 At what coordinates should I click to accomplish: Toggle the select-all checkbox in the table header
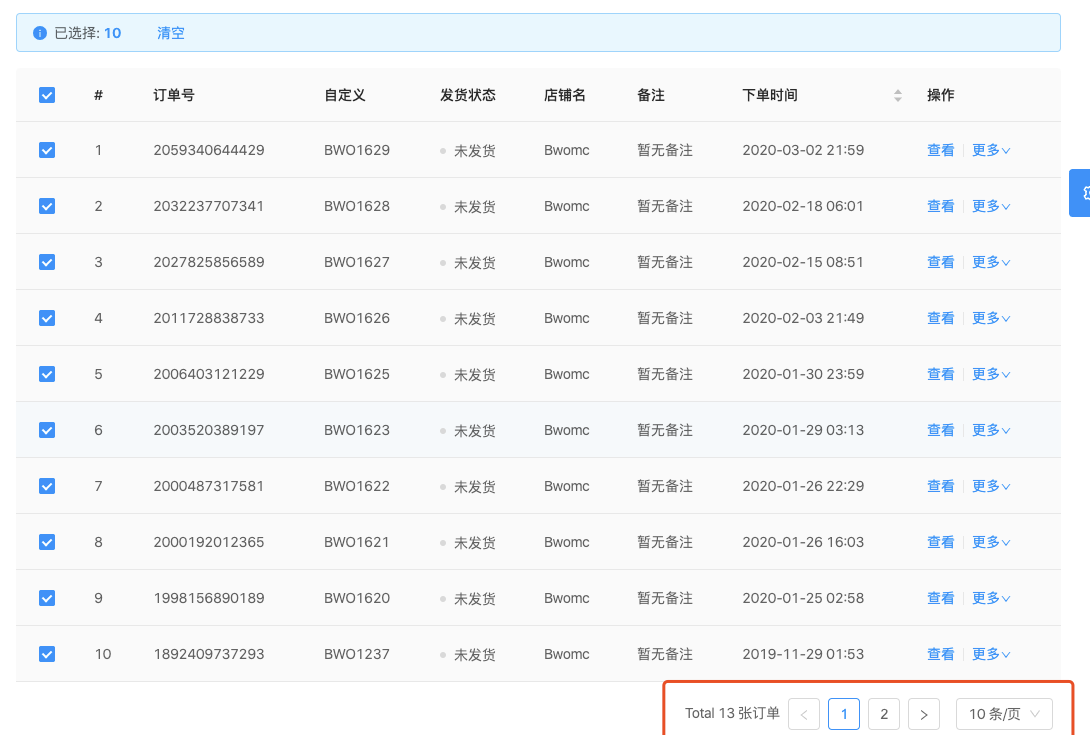(x=47, y=94)
